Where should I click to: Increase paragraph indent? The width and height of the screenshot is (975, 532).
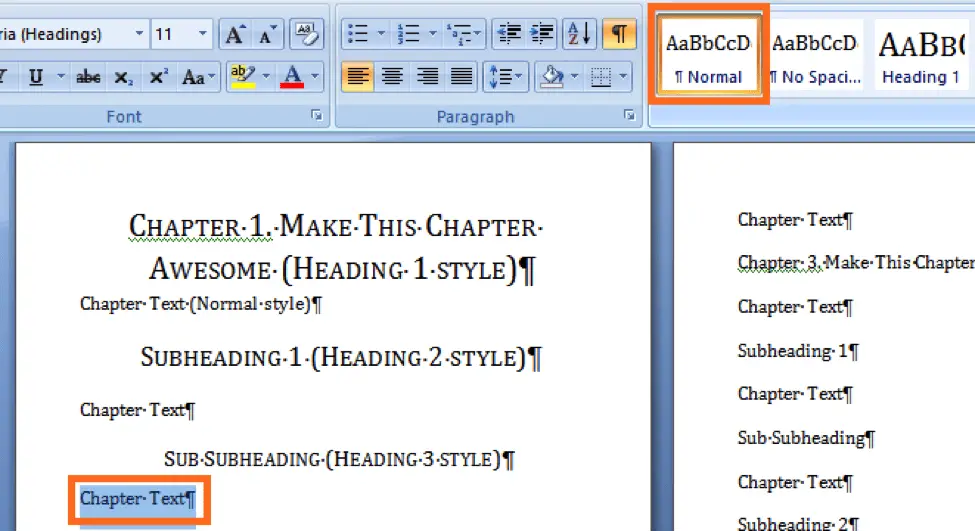coord(542,34)
